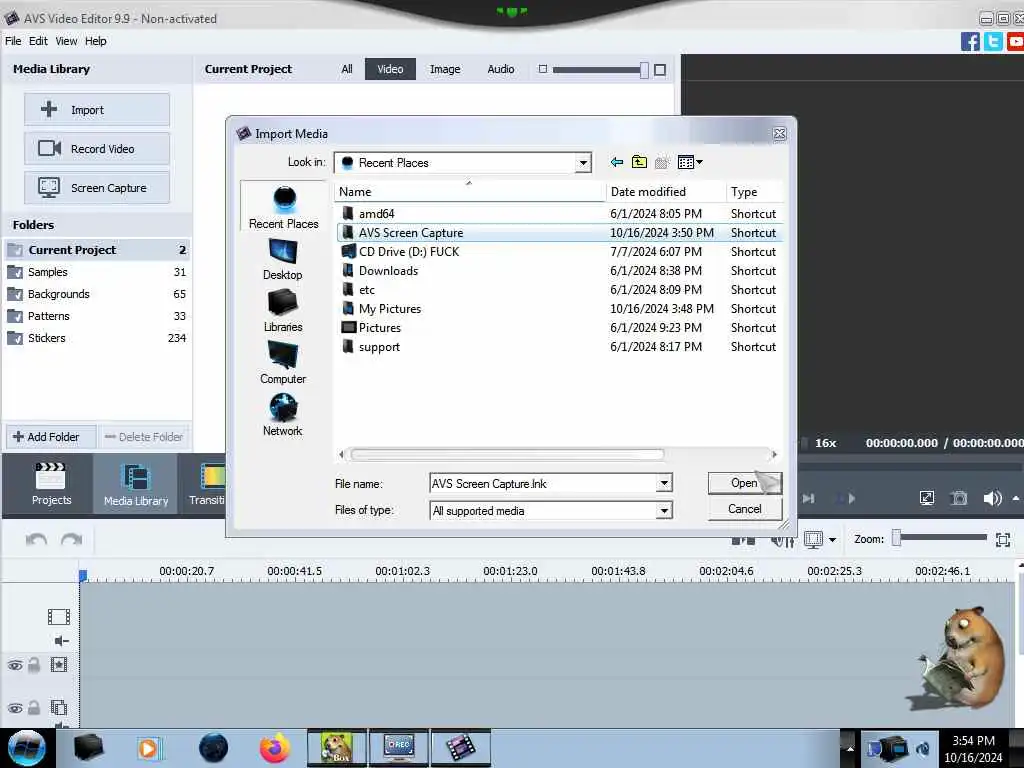
Task: Click the small thumbnails icon
Action: [543, 69]
